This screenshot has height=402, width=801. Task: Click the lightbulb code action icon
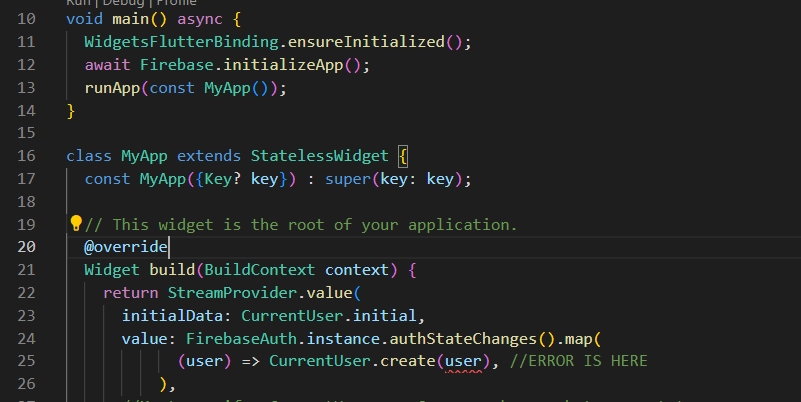click(76, 223)
